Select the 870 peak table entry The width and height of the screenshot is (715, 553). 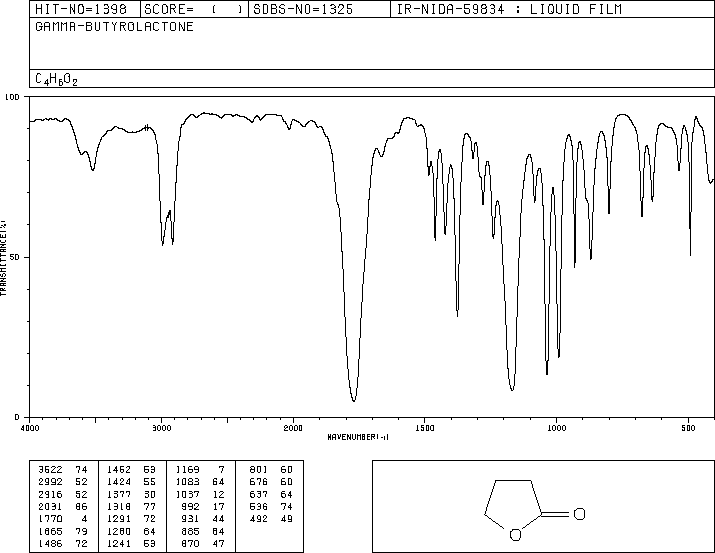pos(203,543)
